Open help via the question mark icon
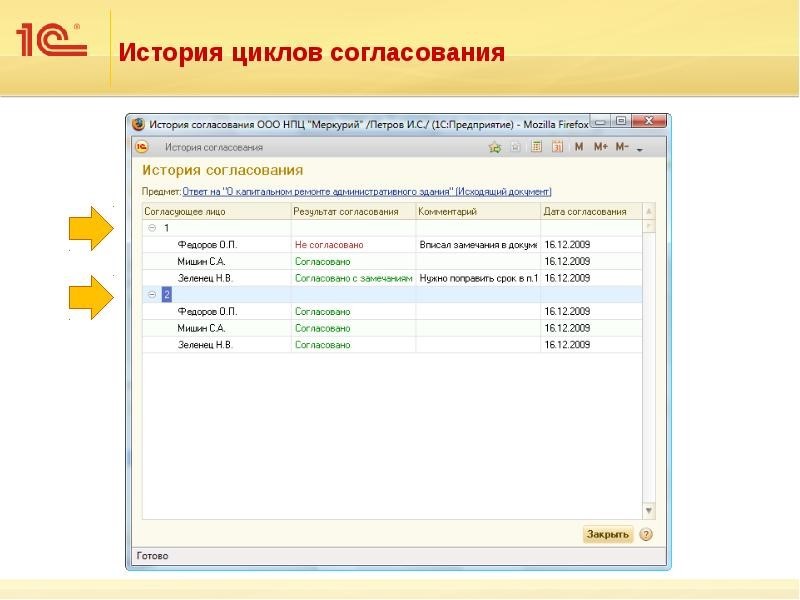This screenshot has width=800, height=600. pos(644,535)
